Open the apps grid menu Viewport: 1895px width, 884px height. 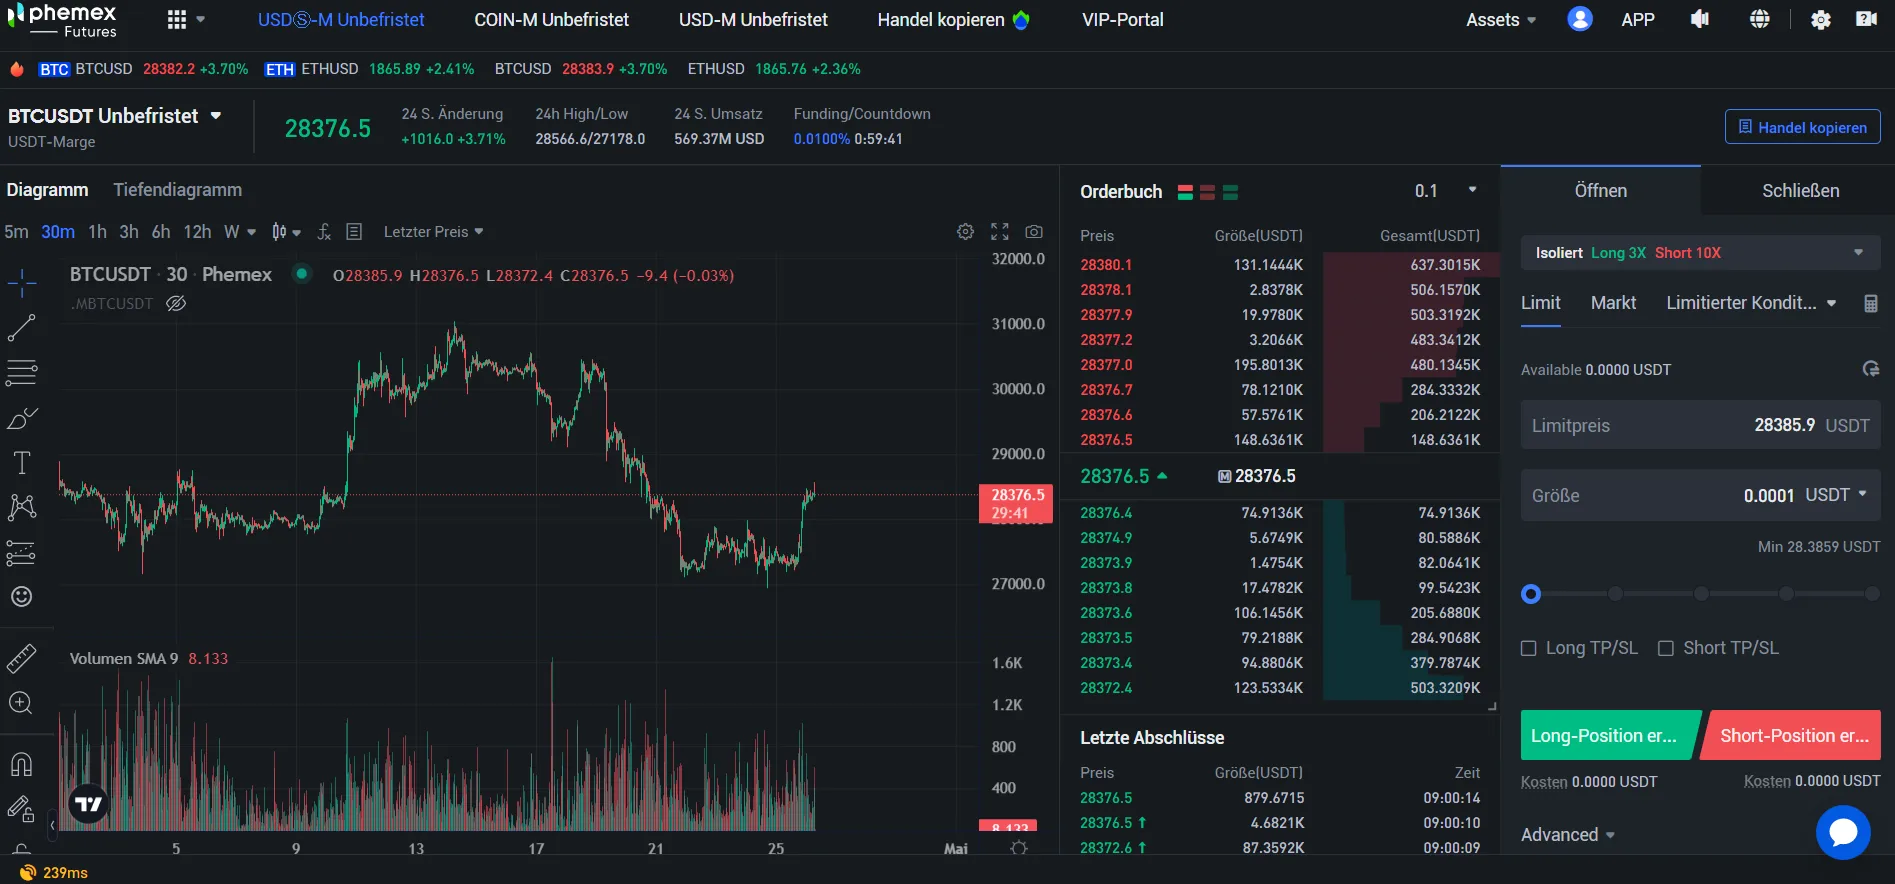coord(177,19)
